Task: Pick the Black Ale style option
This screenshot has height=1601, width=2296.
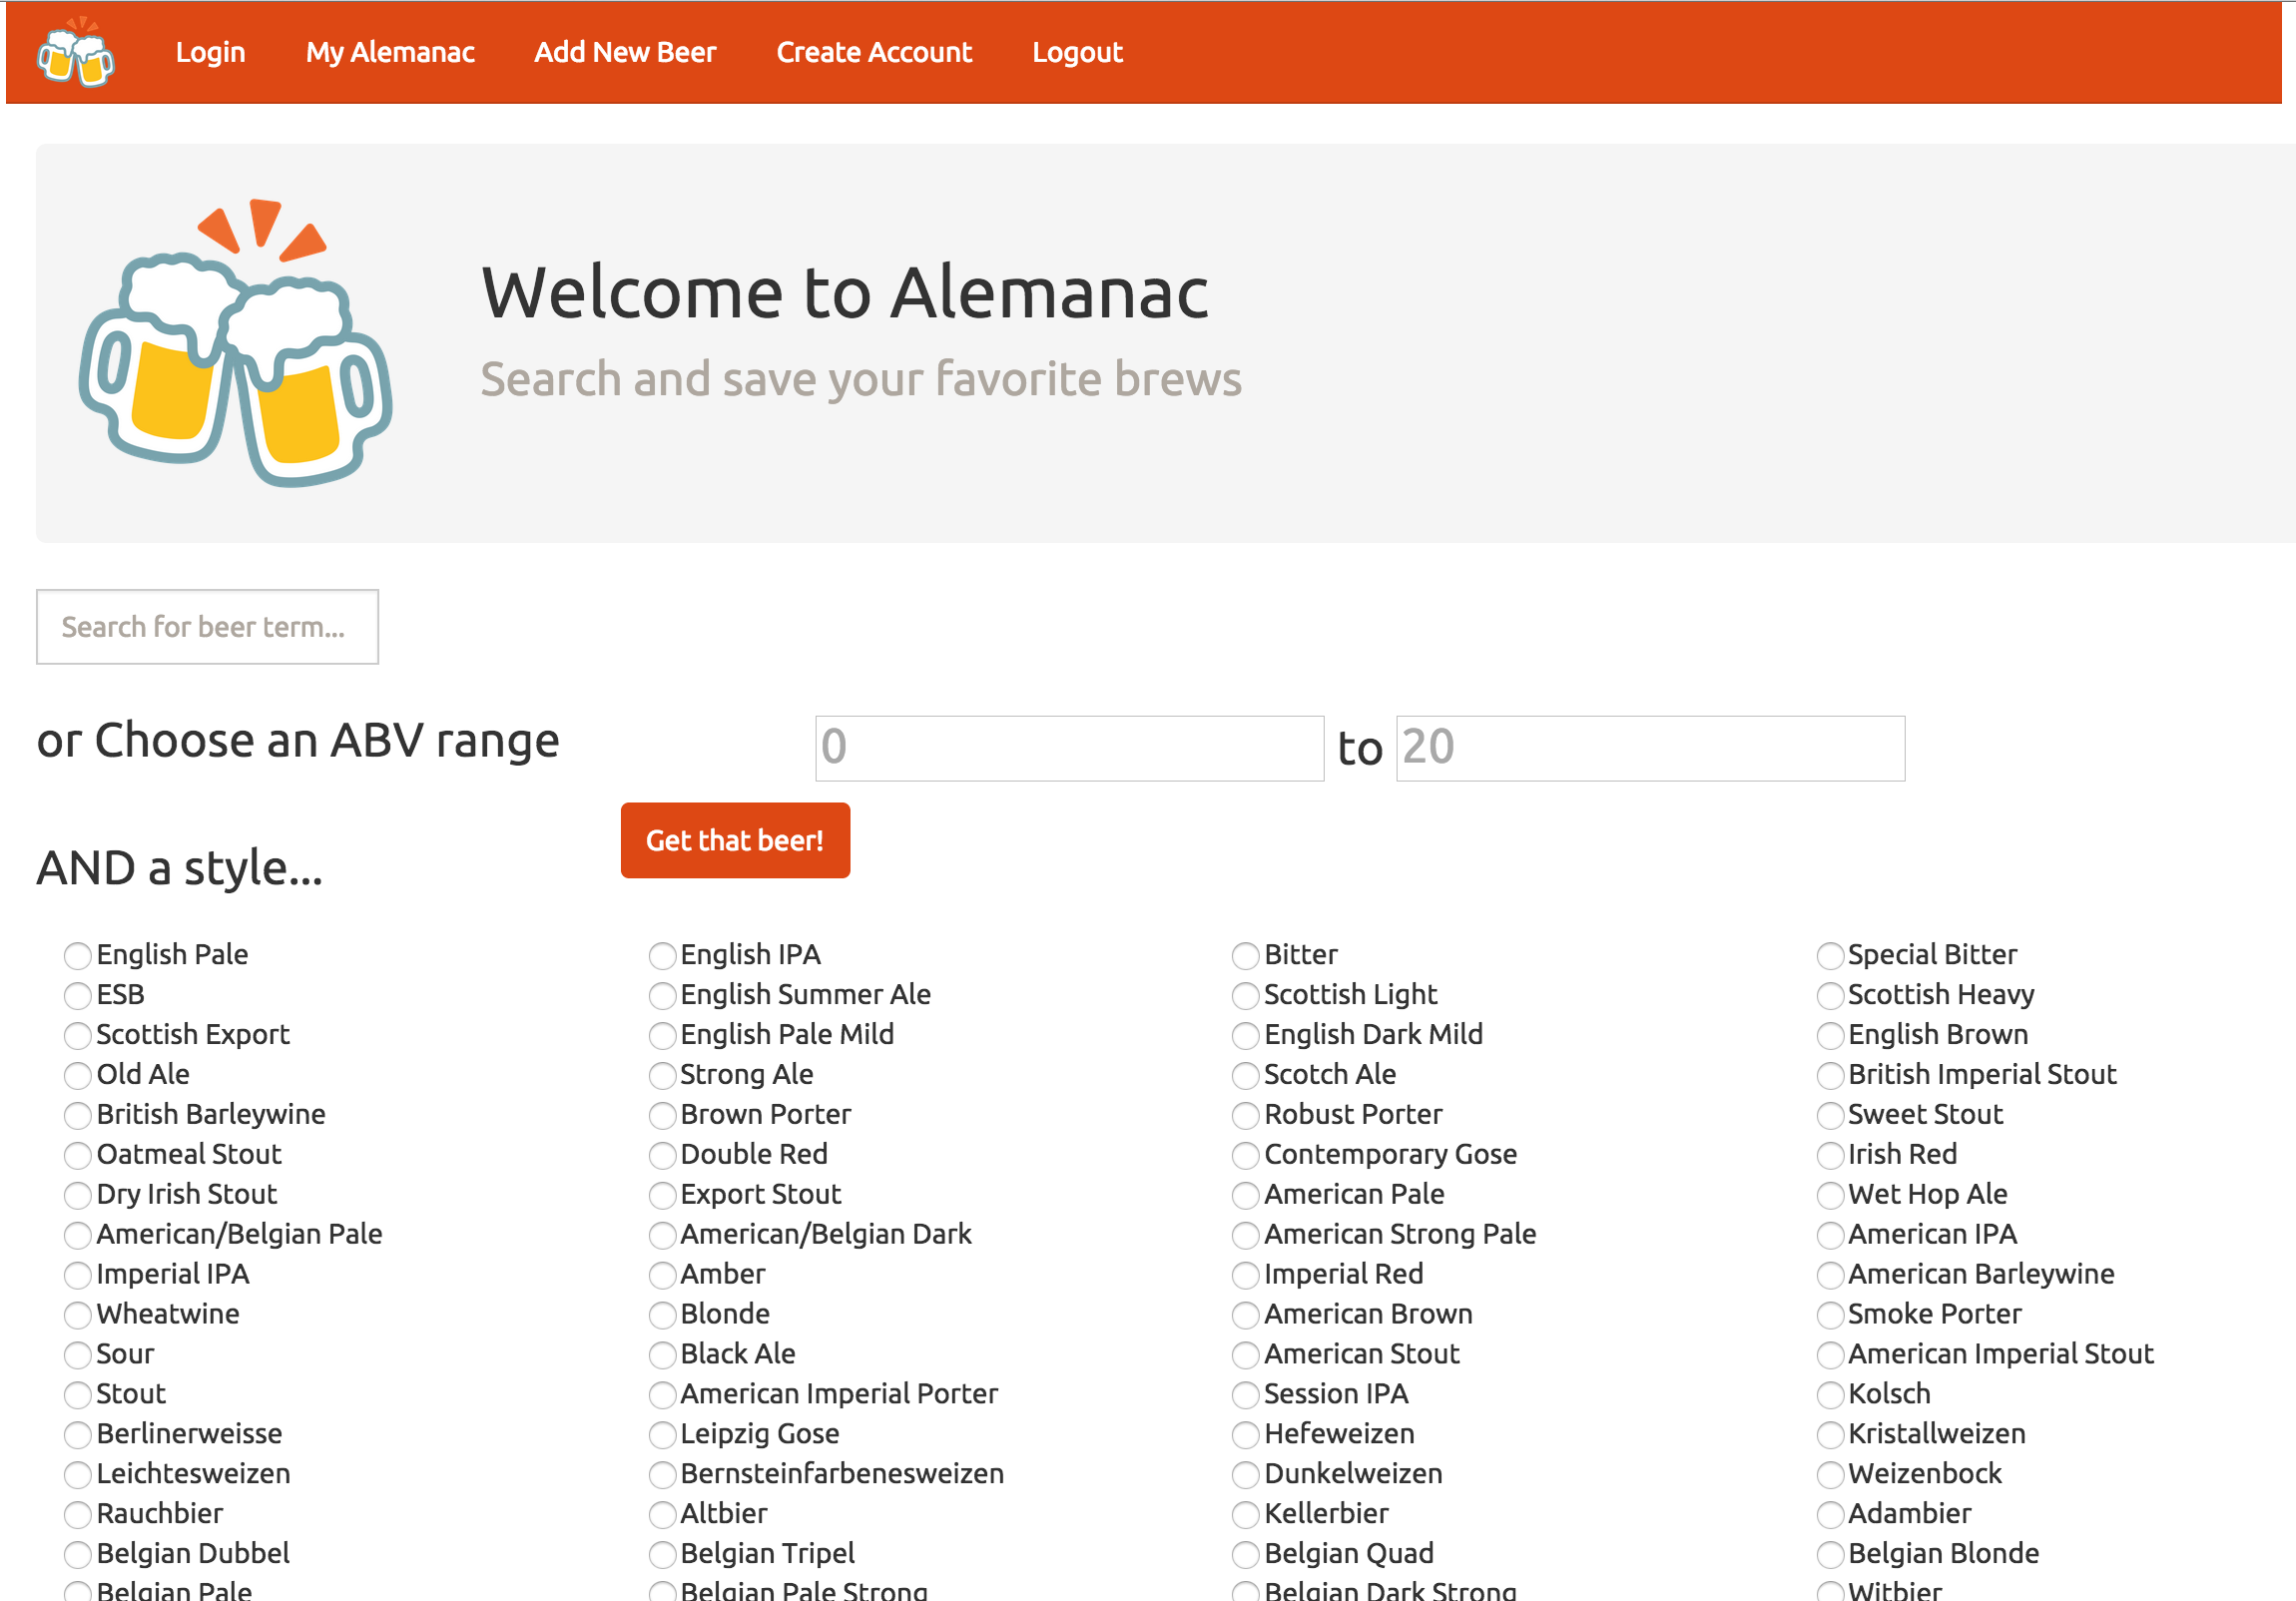Action: pos(662,1355)
